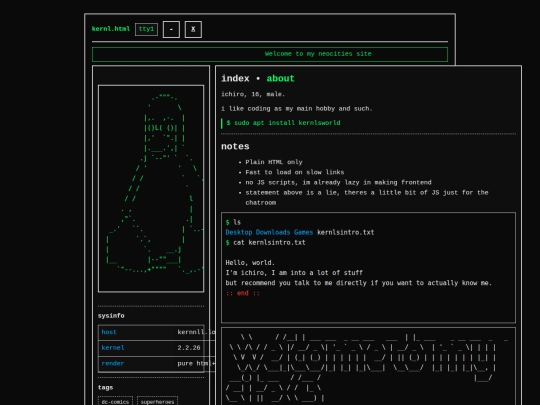Viewport: 540px width, 405px height.
Task: Click the 'ichiro, 16, male.' line
Action: [253, 94]
